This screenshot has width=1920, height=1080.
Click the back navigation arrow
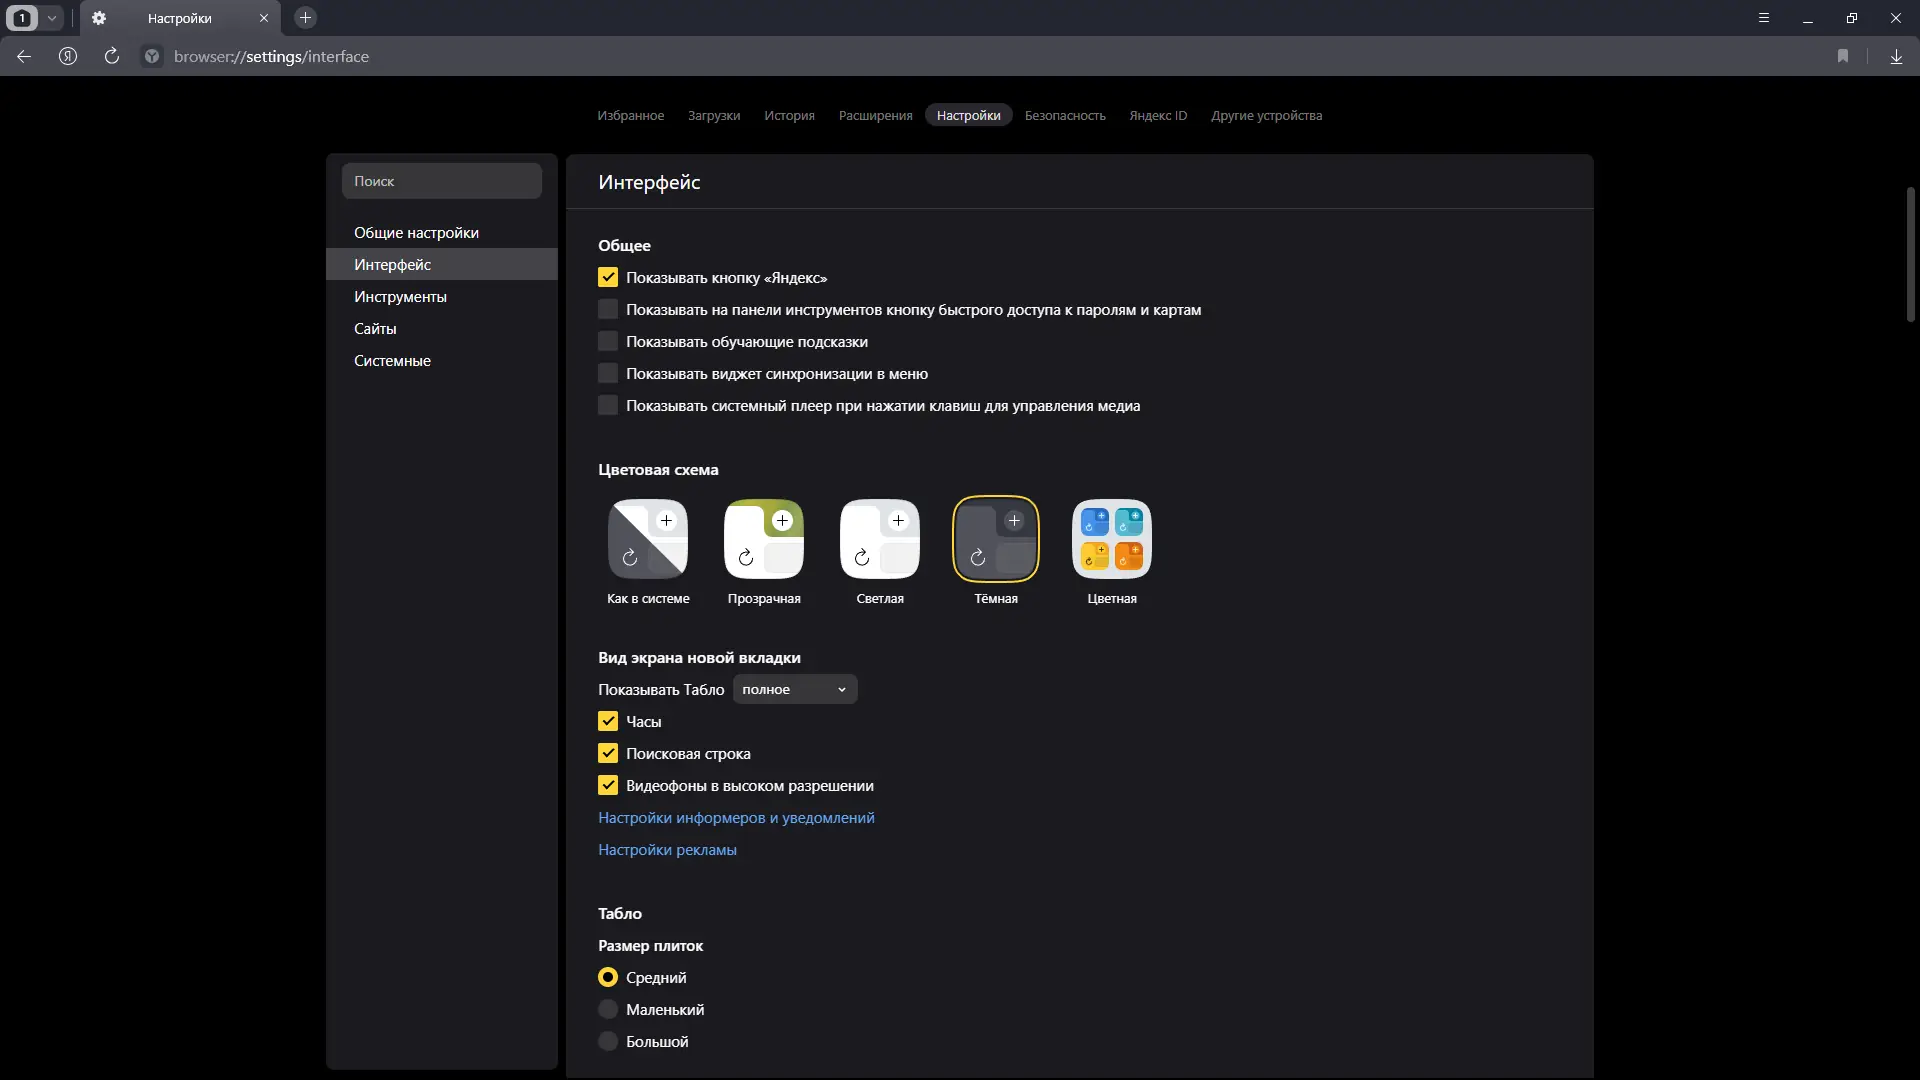(x=24, y=57)
